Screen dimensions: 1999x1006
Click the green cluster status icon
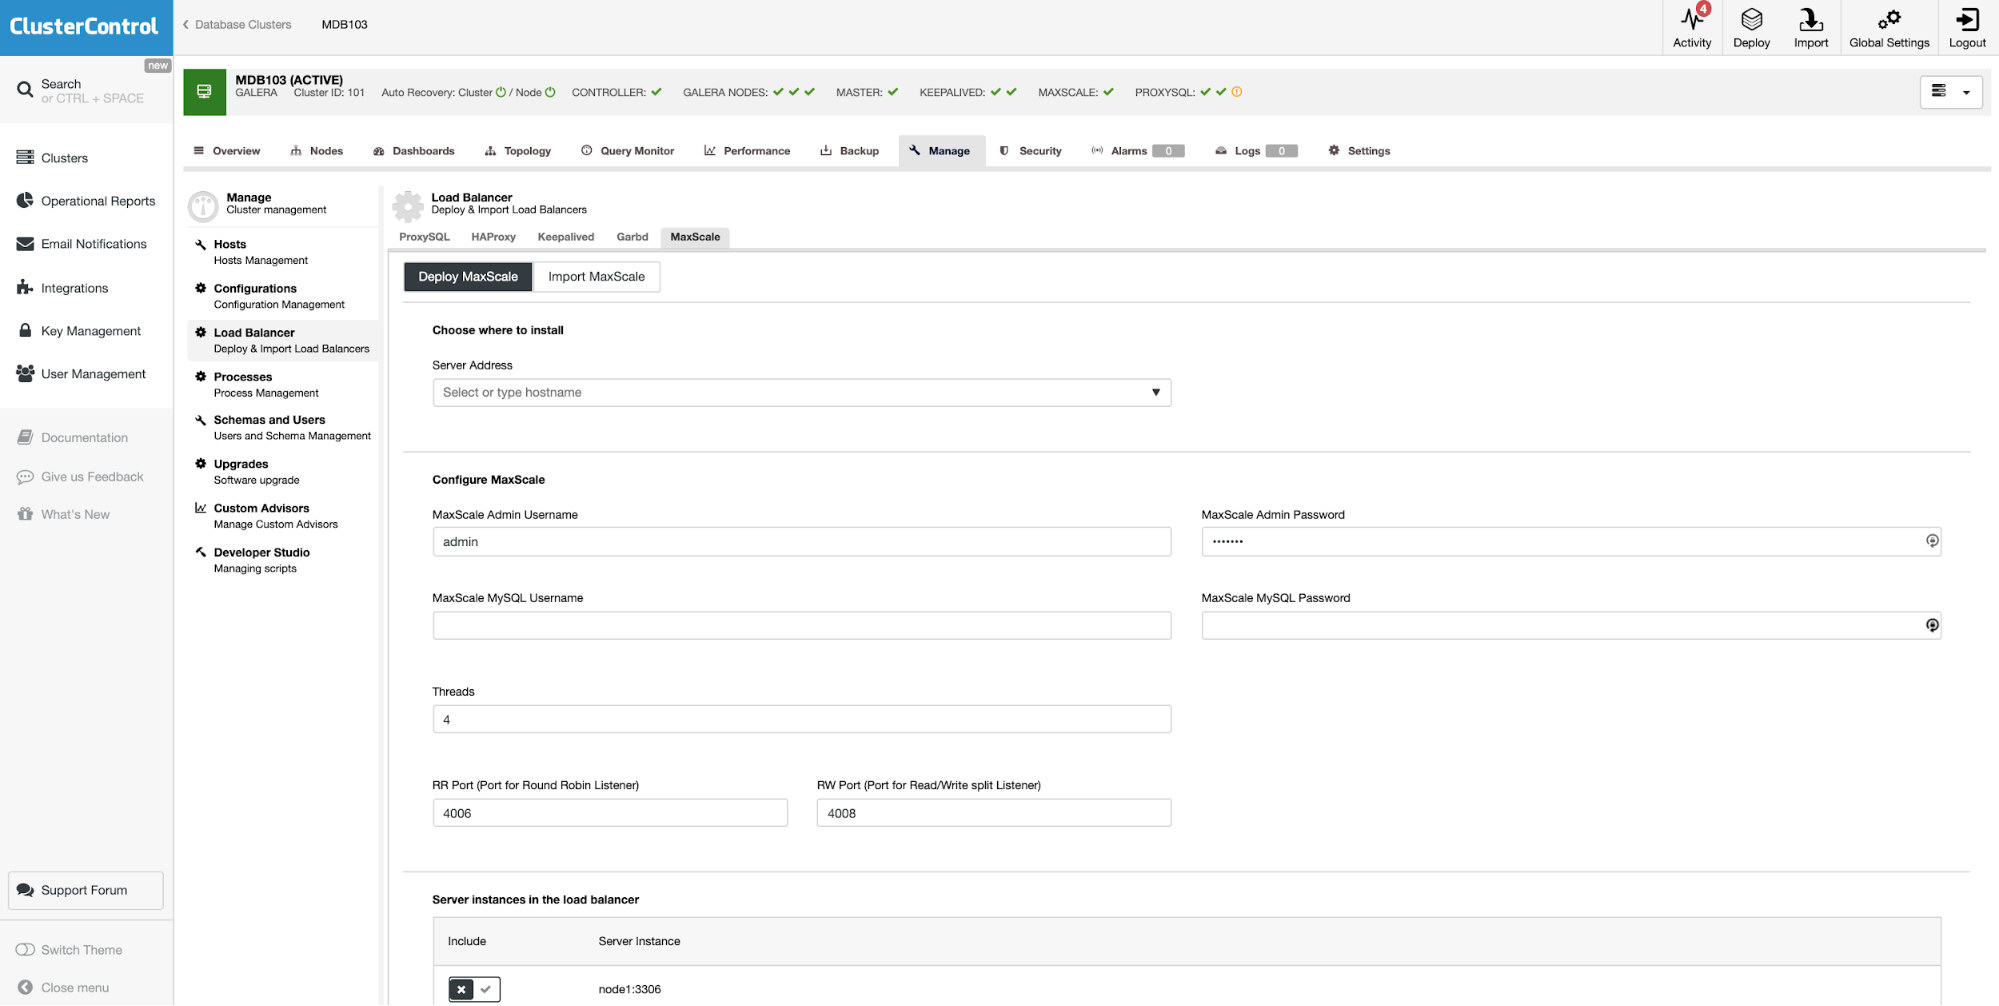204,92
